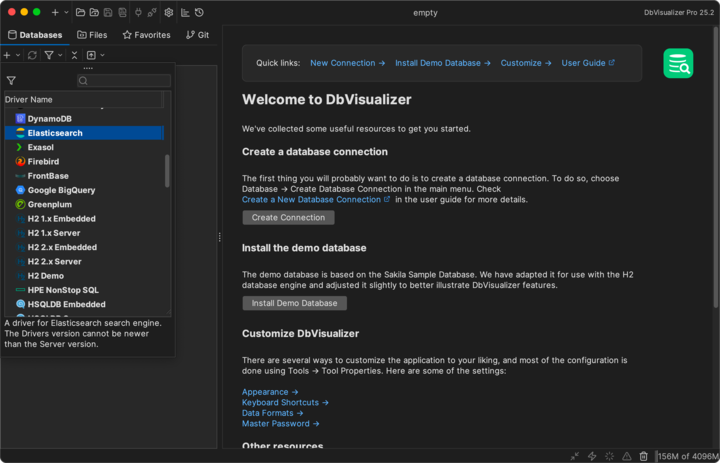Click the refresh icon in Databases toolbar
The height and width of the screenshot is (463, 720).
[32, 55]
